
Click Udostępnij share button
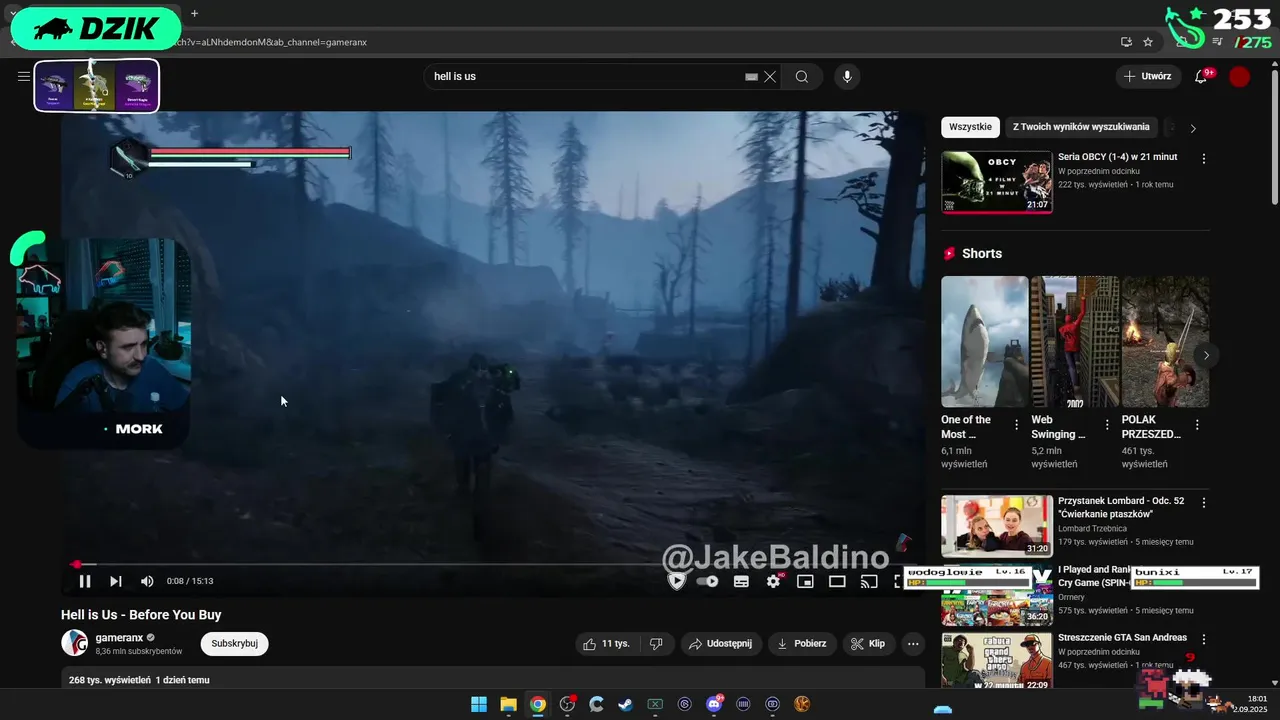pos(721,644)
